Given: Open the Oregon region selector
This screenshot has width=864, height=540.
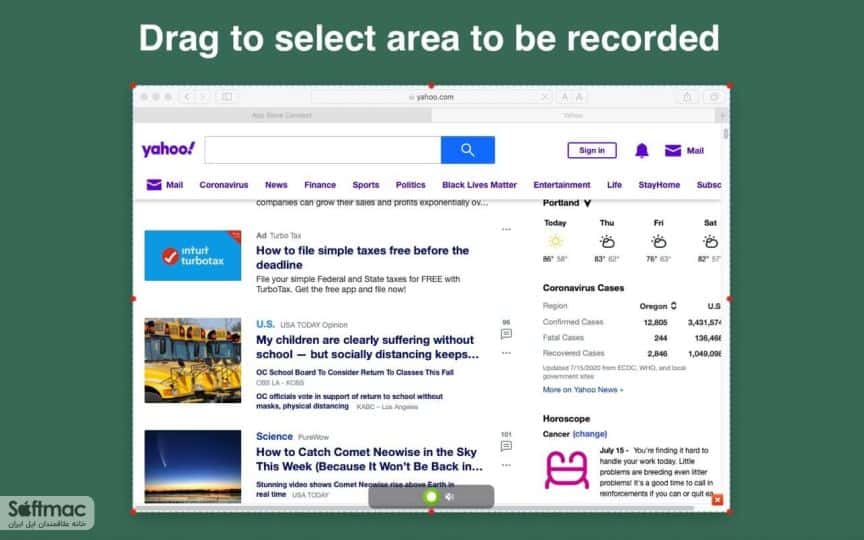Looking at the screenshot, I should [x=658, y=306].
